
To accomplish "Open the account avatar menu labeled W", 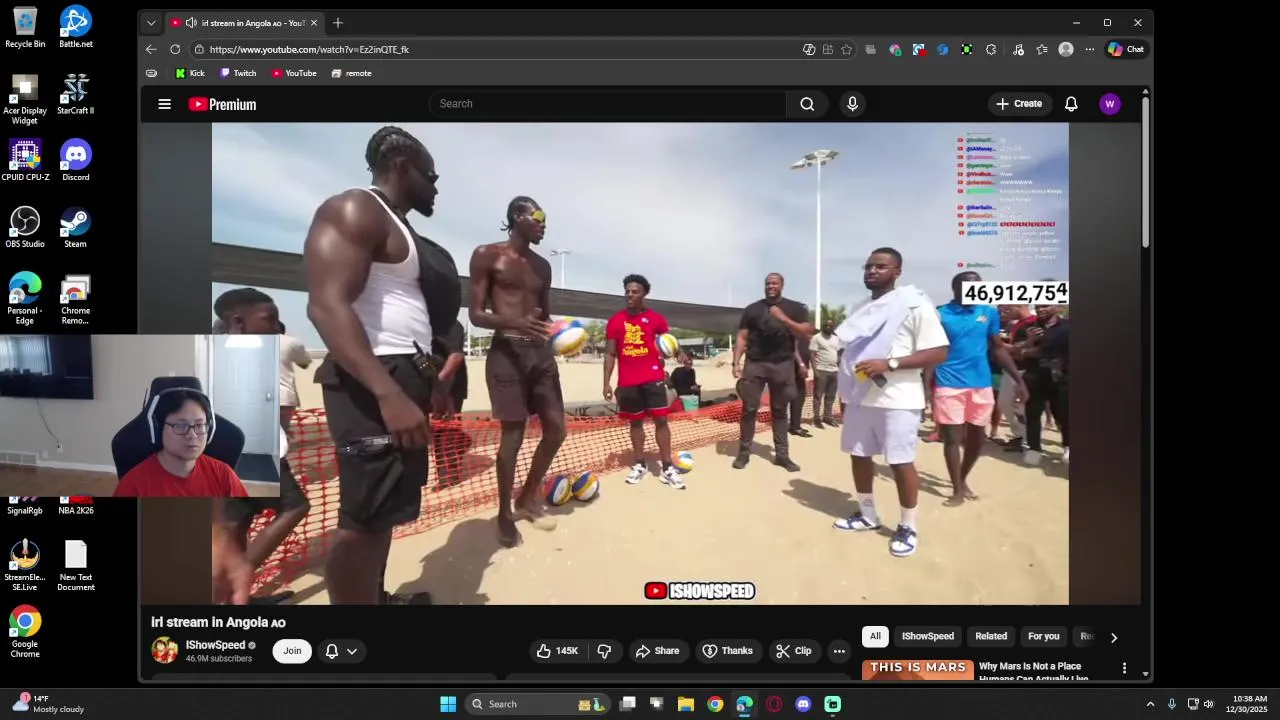I will 1109,104.
